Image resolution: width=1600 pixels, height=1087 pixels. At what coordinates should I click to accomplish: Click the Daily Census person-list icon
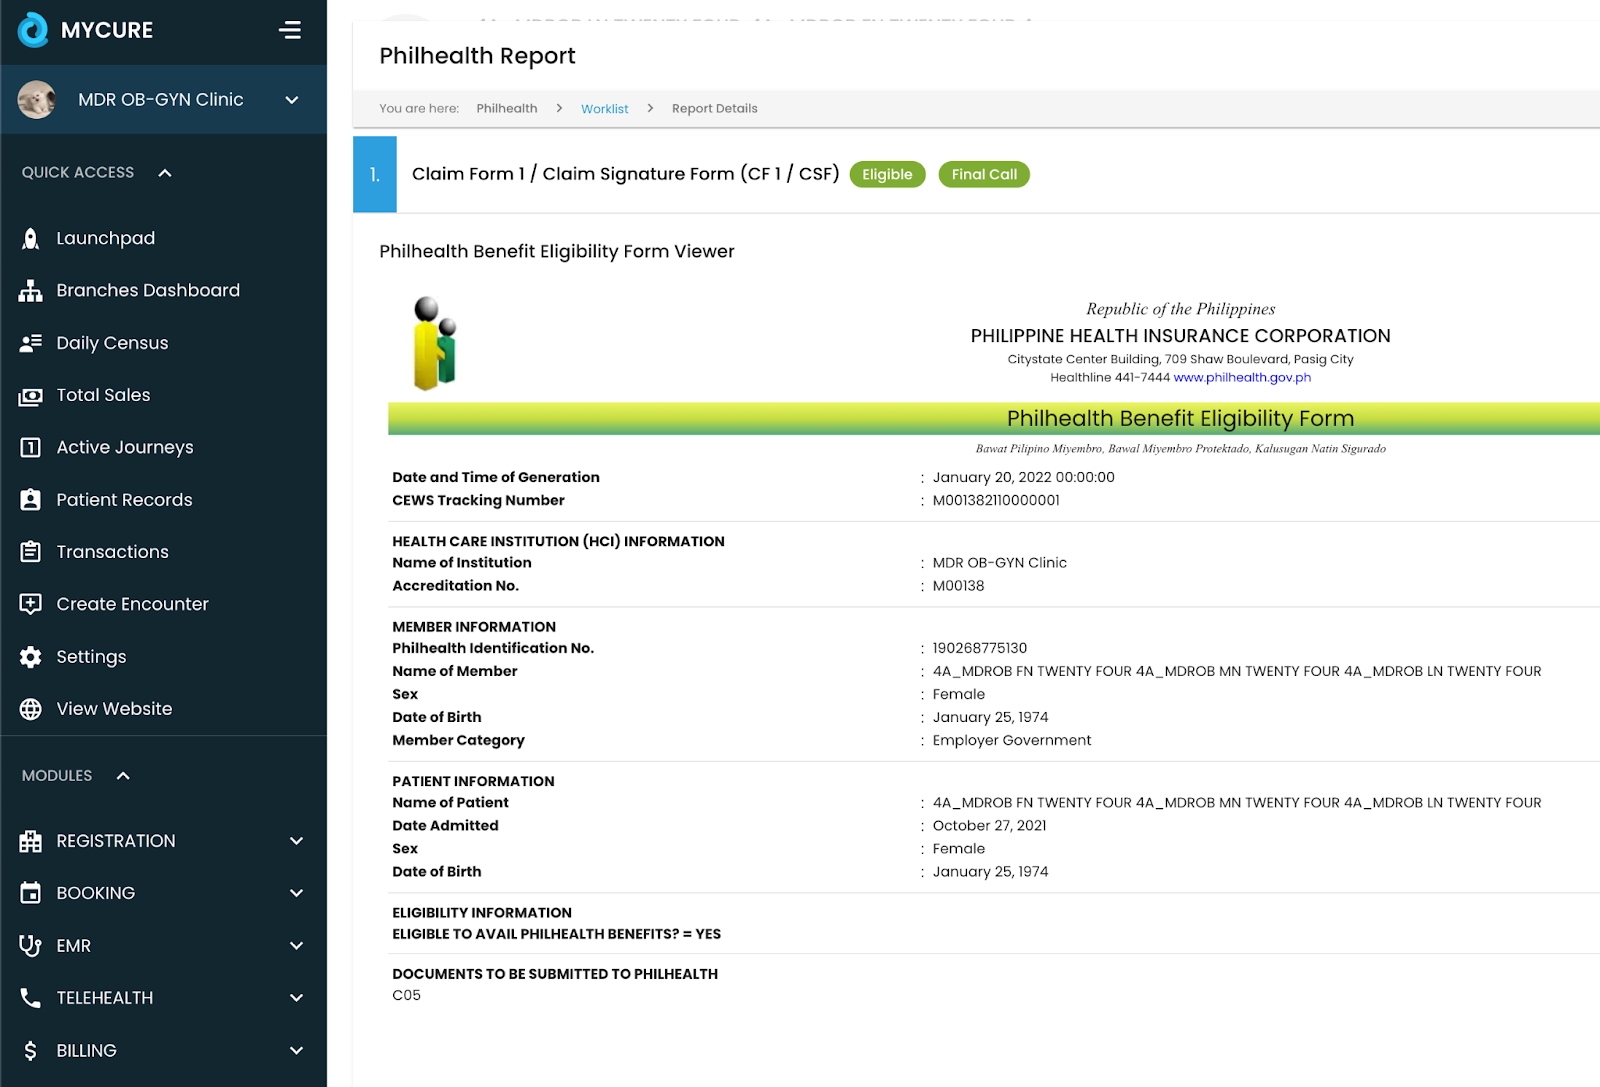pos(31,343)
